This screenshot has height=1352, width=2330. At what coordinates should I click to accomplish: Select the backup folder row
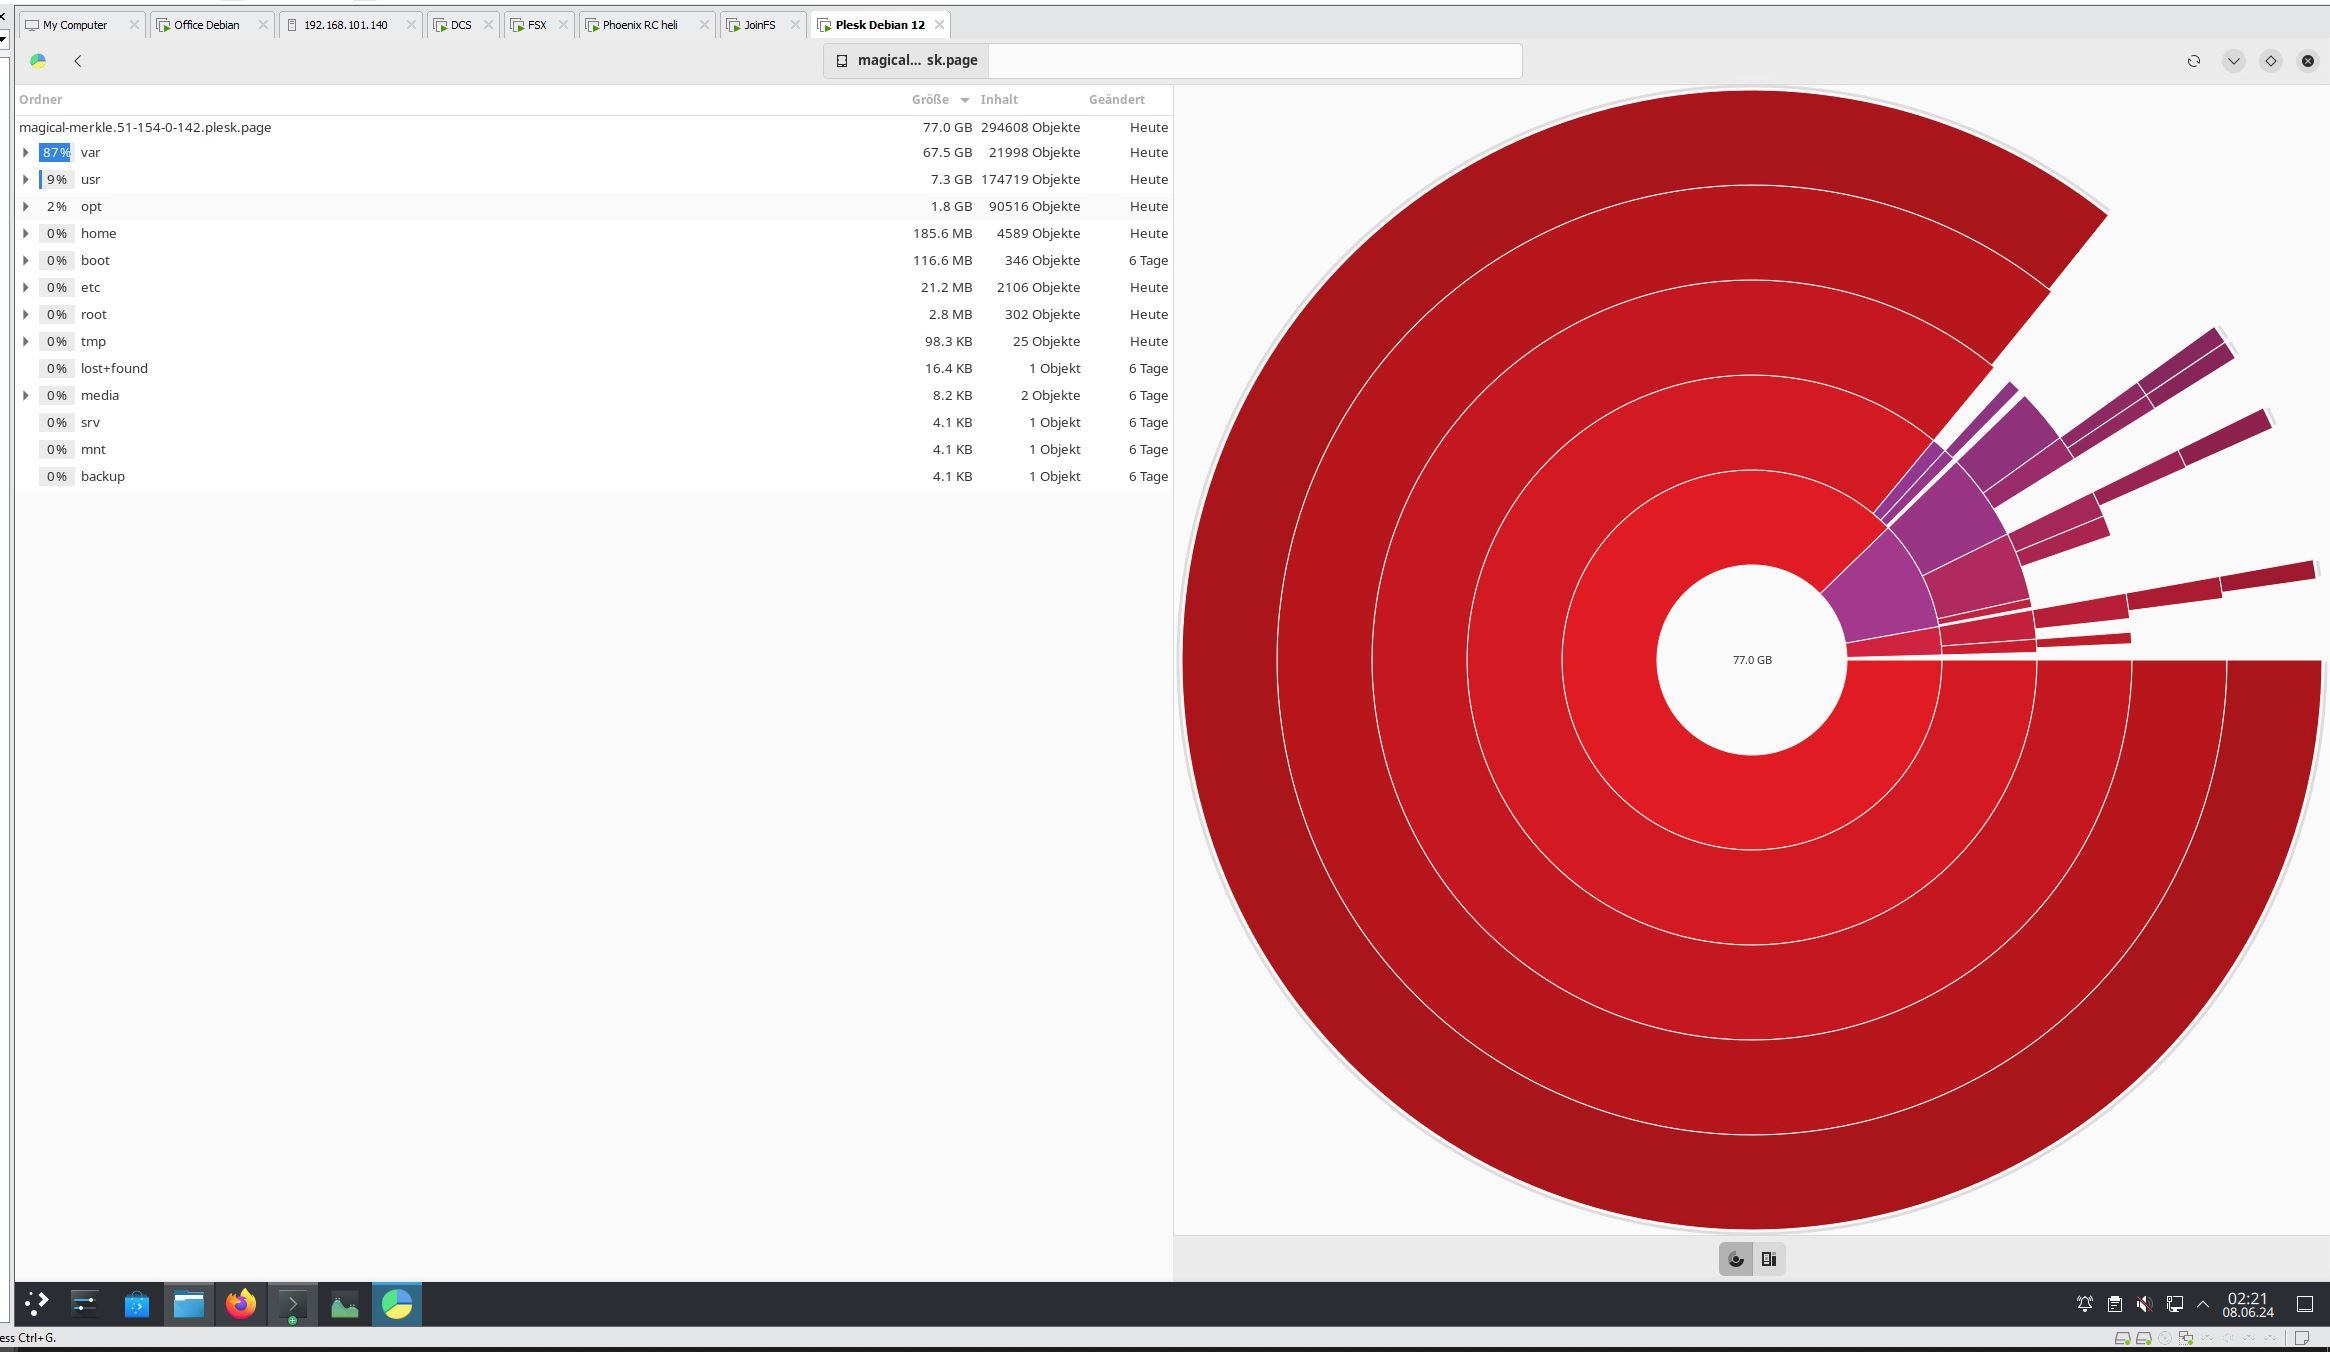point(594,477)
